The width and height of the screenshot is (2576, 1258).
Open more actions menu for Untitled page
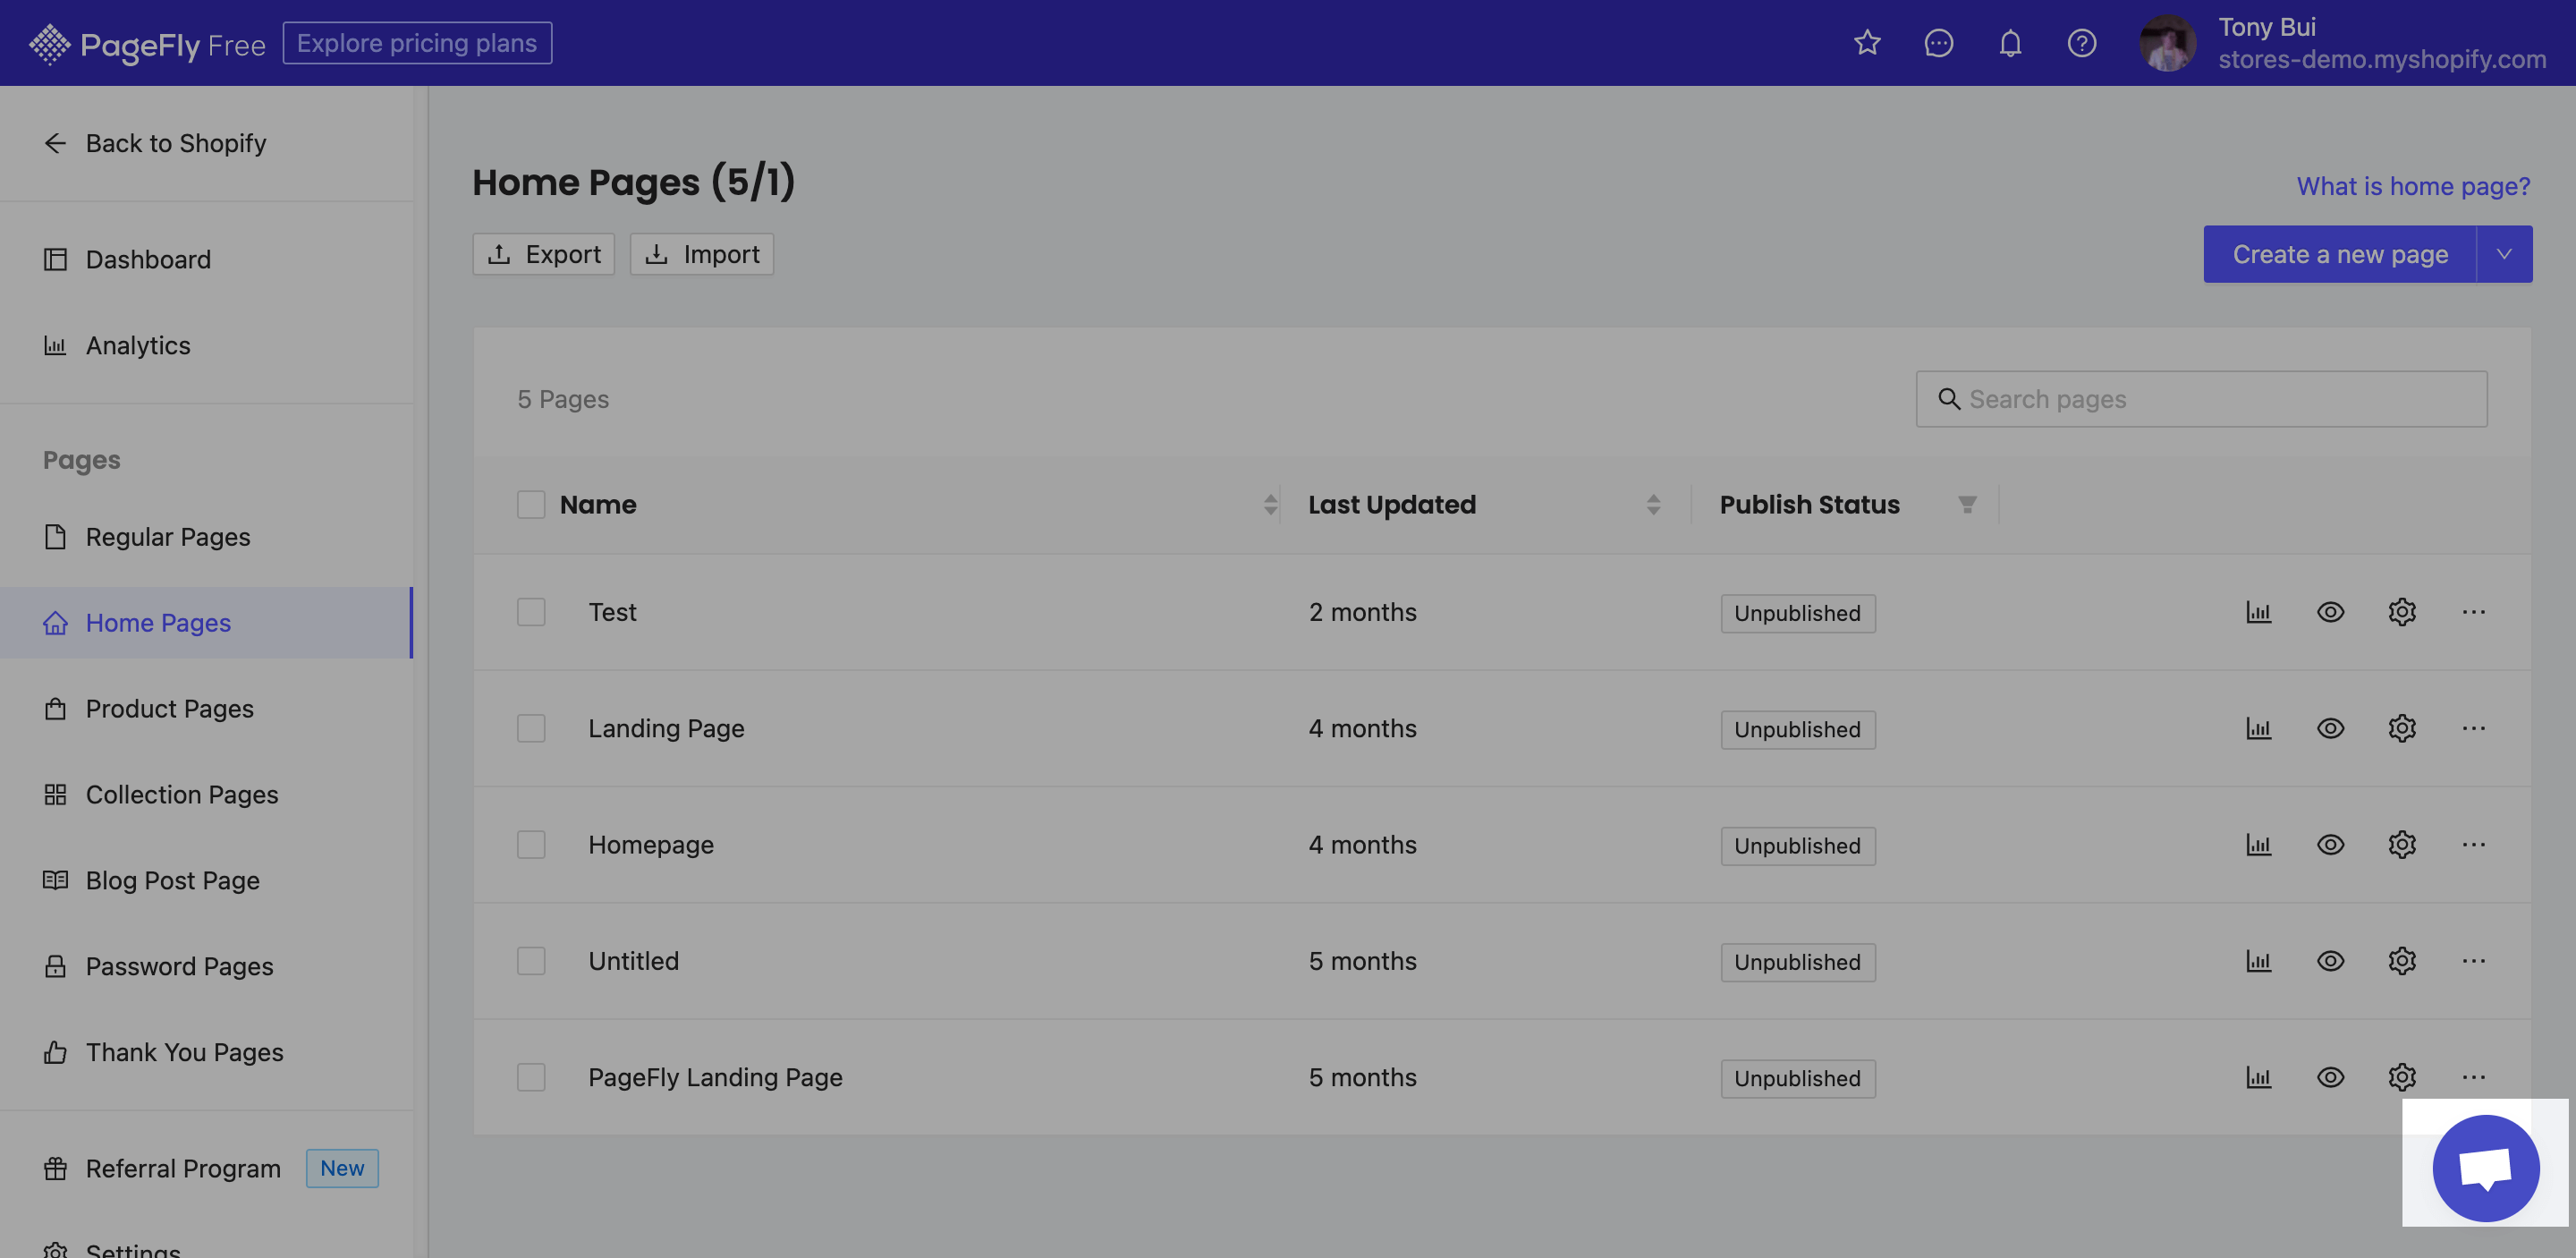click(2474, 961)
